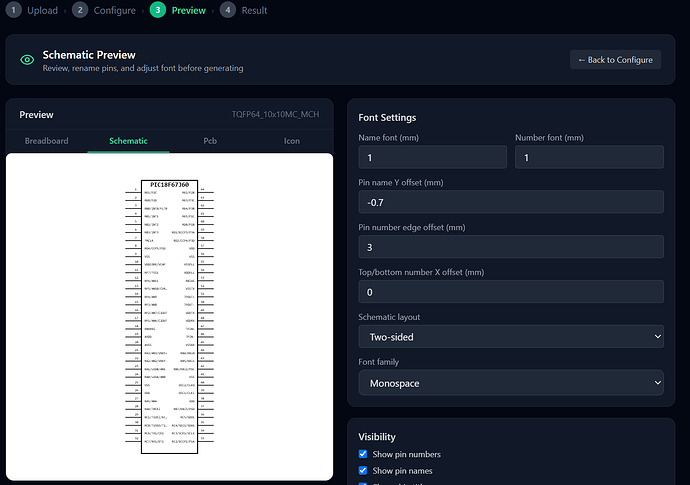Switch to the Breadboard tab
The height and width of the screenshot is (485, 690).
(x=47, y=141)
